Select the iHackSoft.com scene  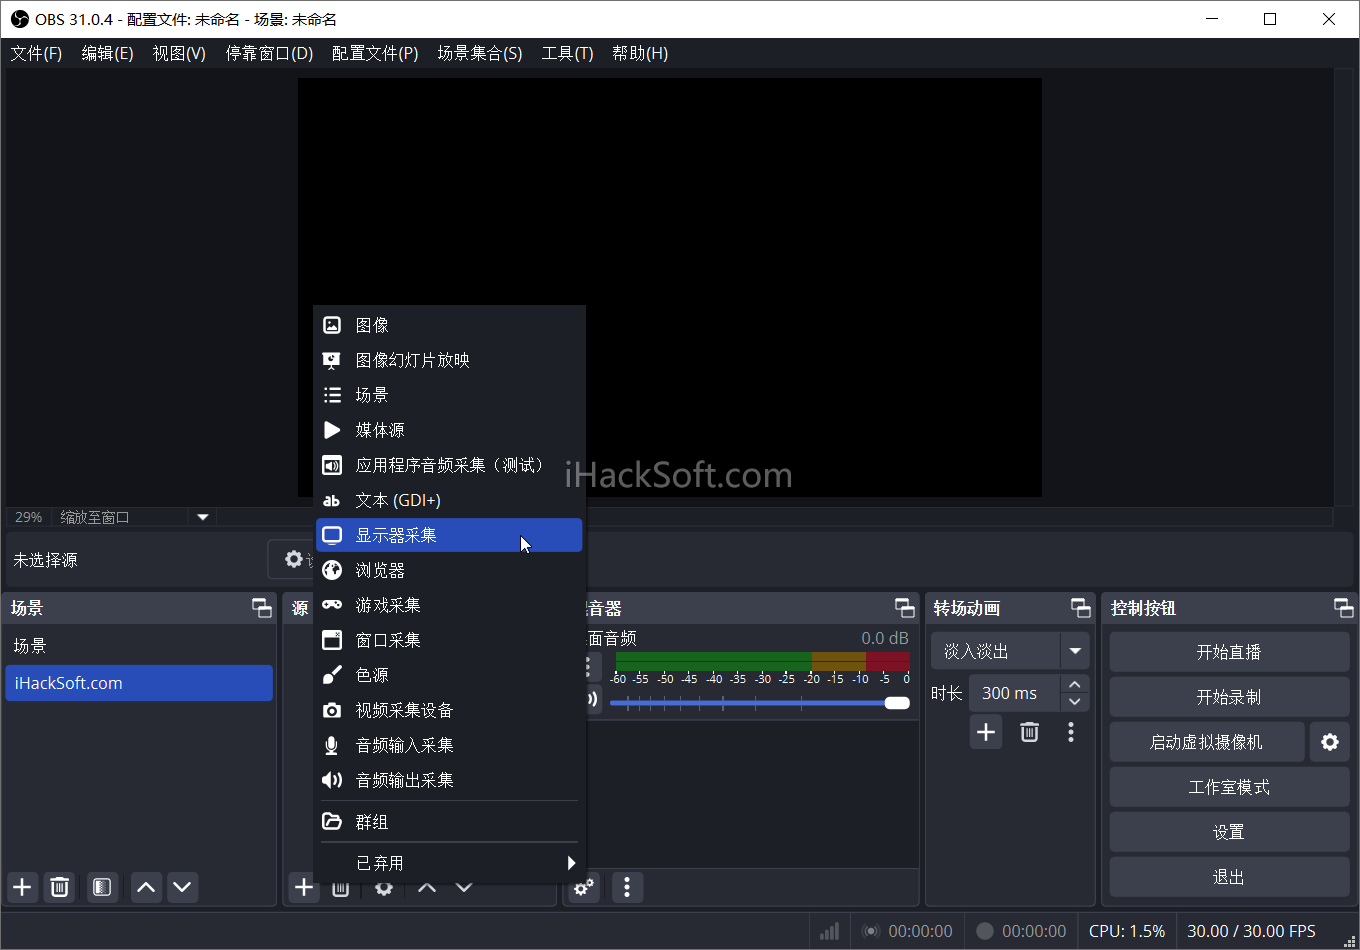[139, 683]
